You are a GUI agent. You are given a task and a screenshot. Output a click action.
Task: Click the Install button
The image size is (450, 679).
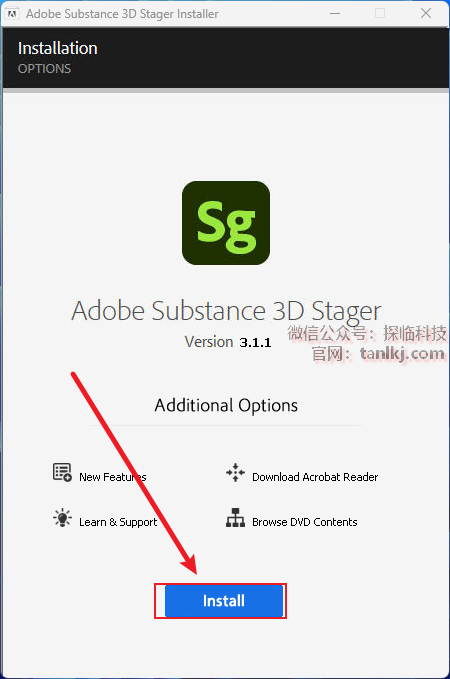tap(224, 601)
